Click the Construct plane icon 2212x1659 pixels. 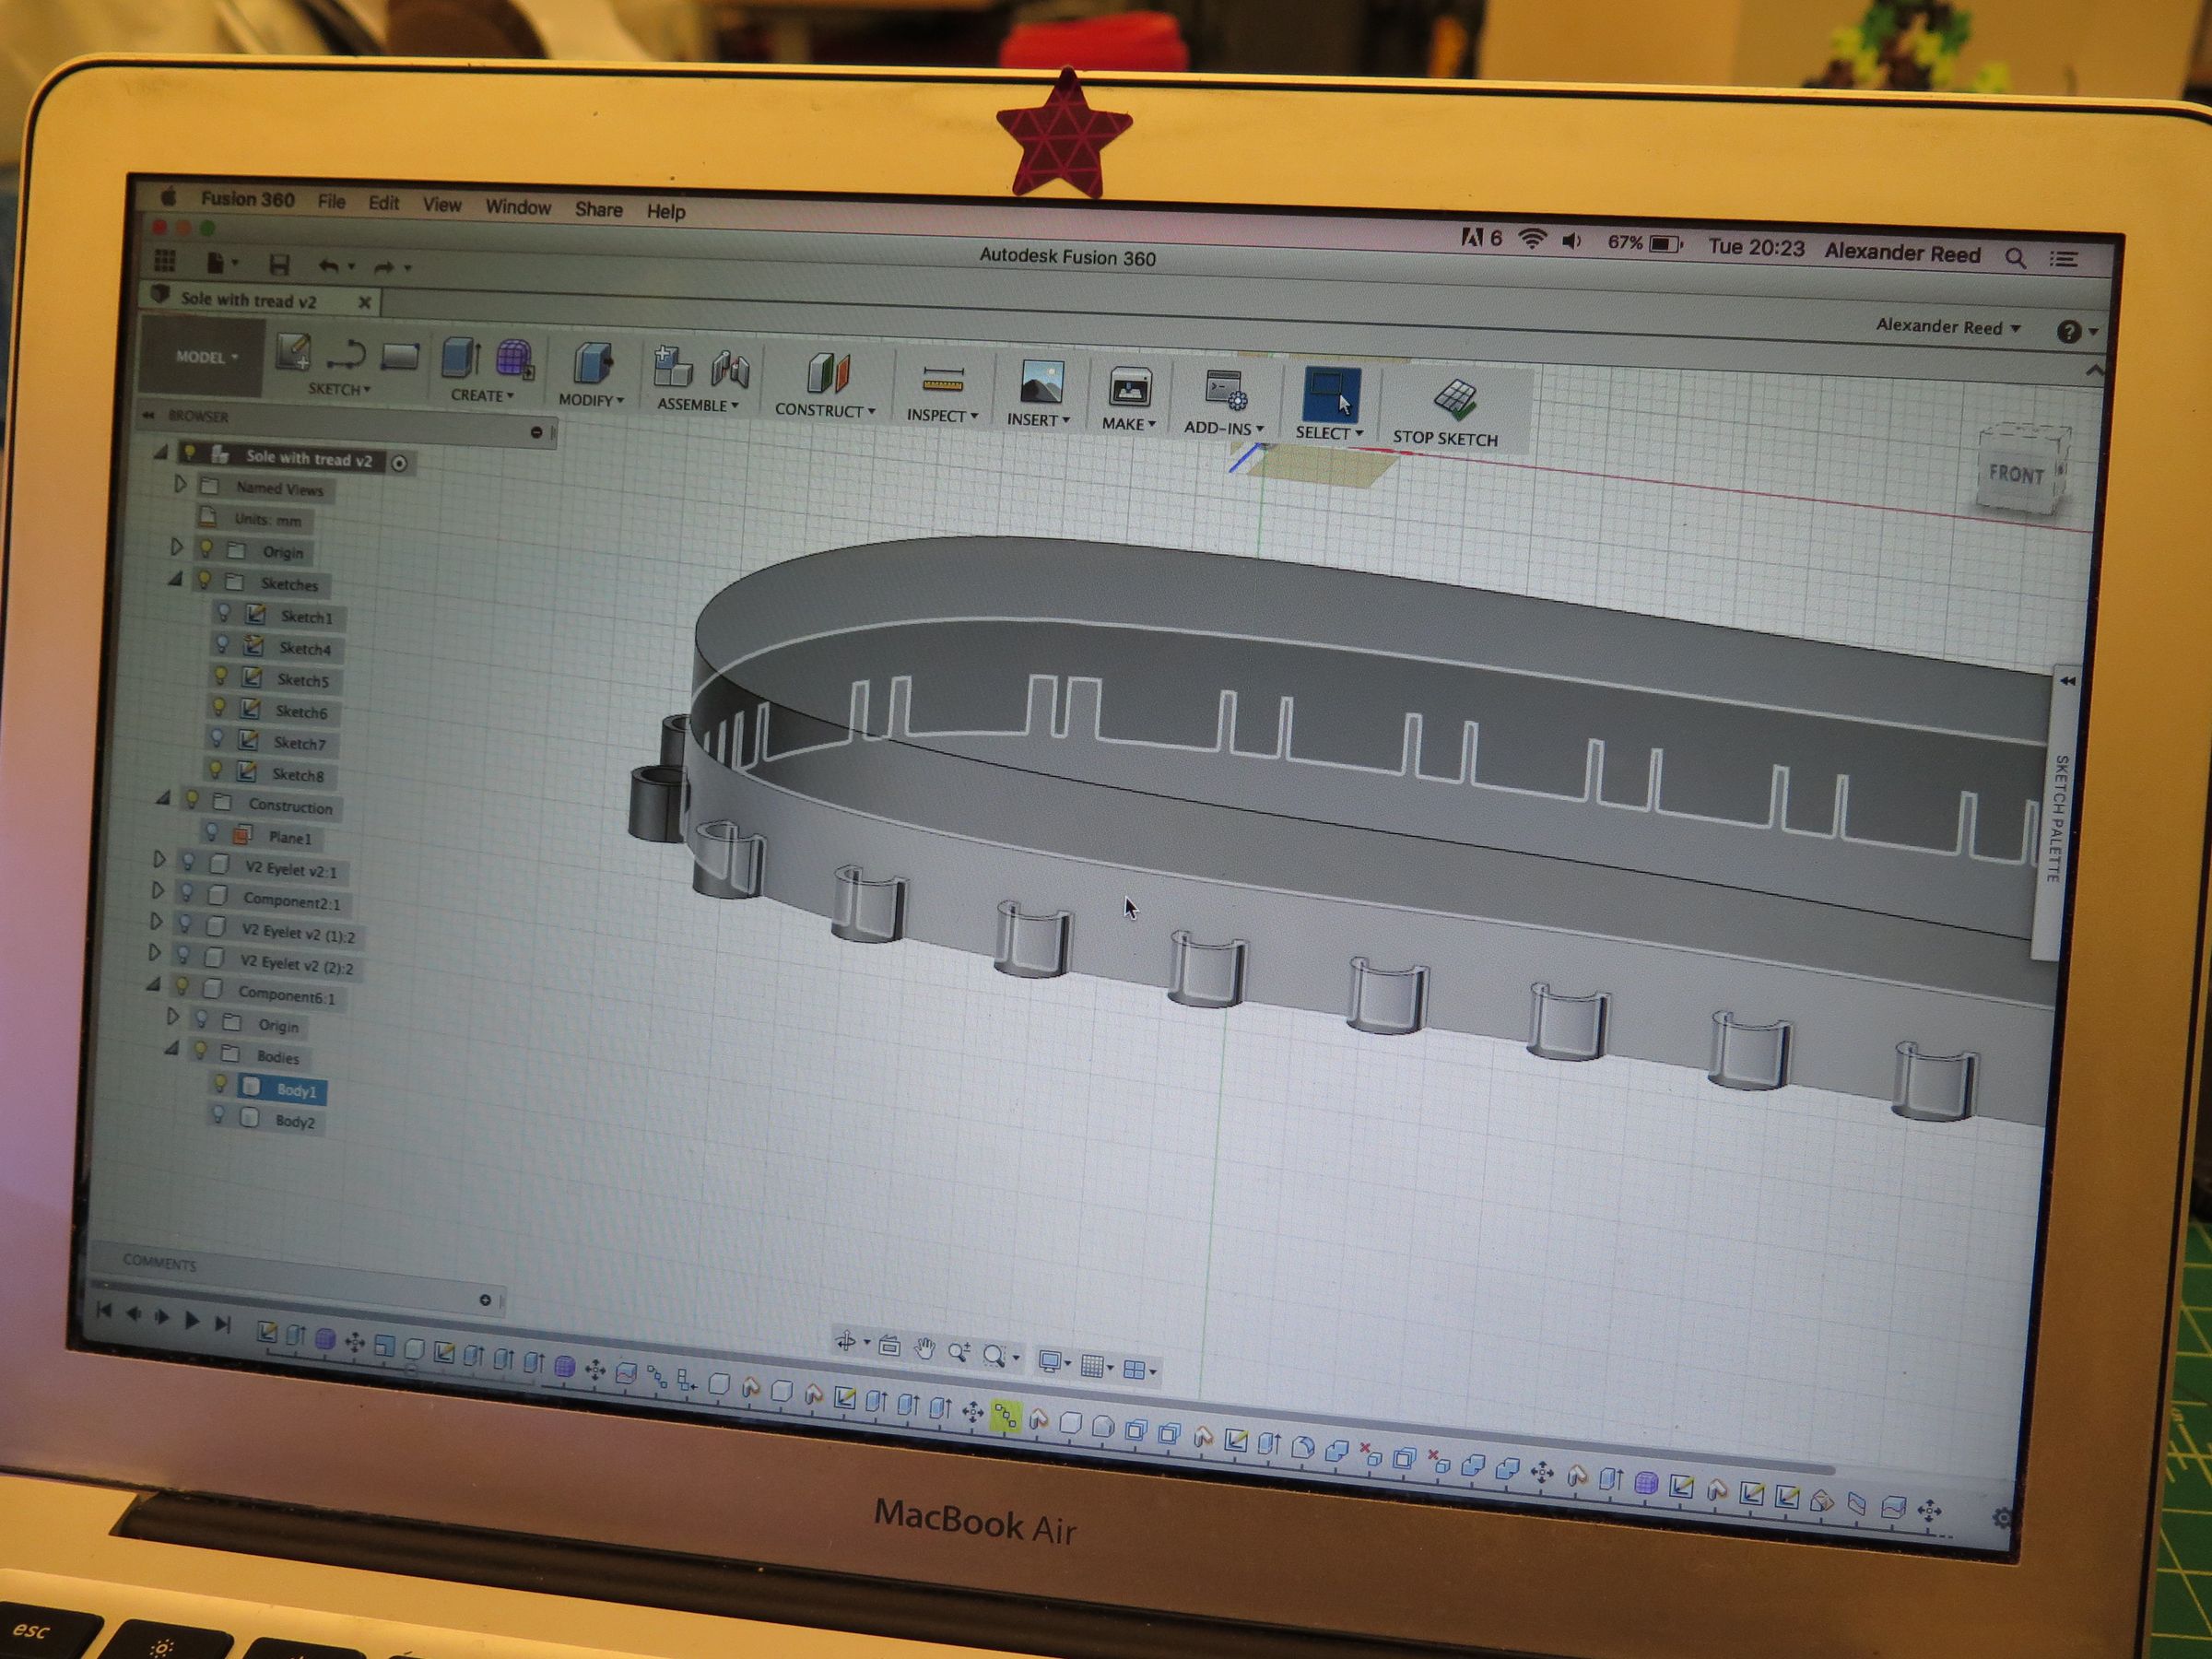[827, 375]
